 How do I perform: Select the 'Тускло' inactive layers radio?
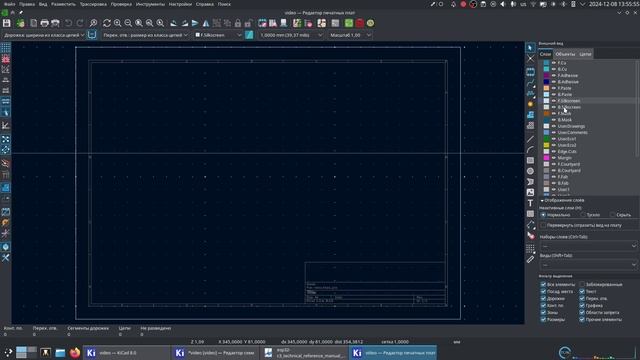[583, 215]
